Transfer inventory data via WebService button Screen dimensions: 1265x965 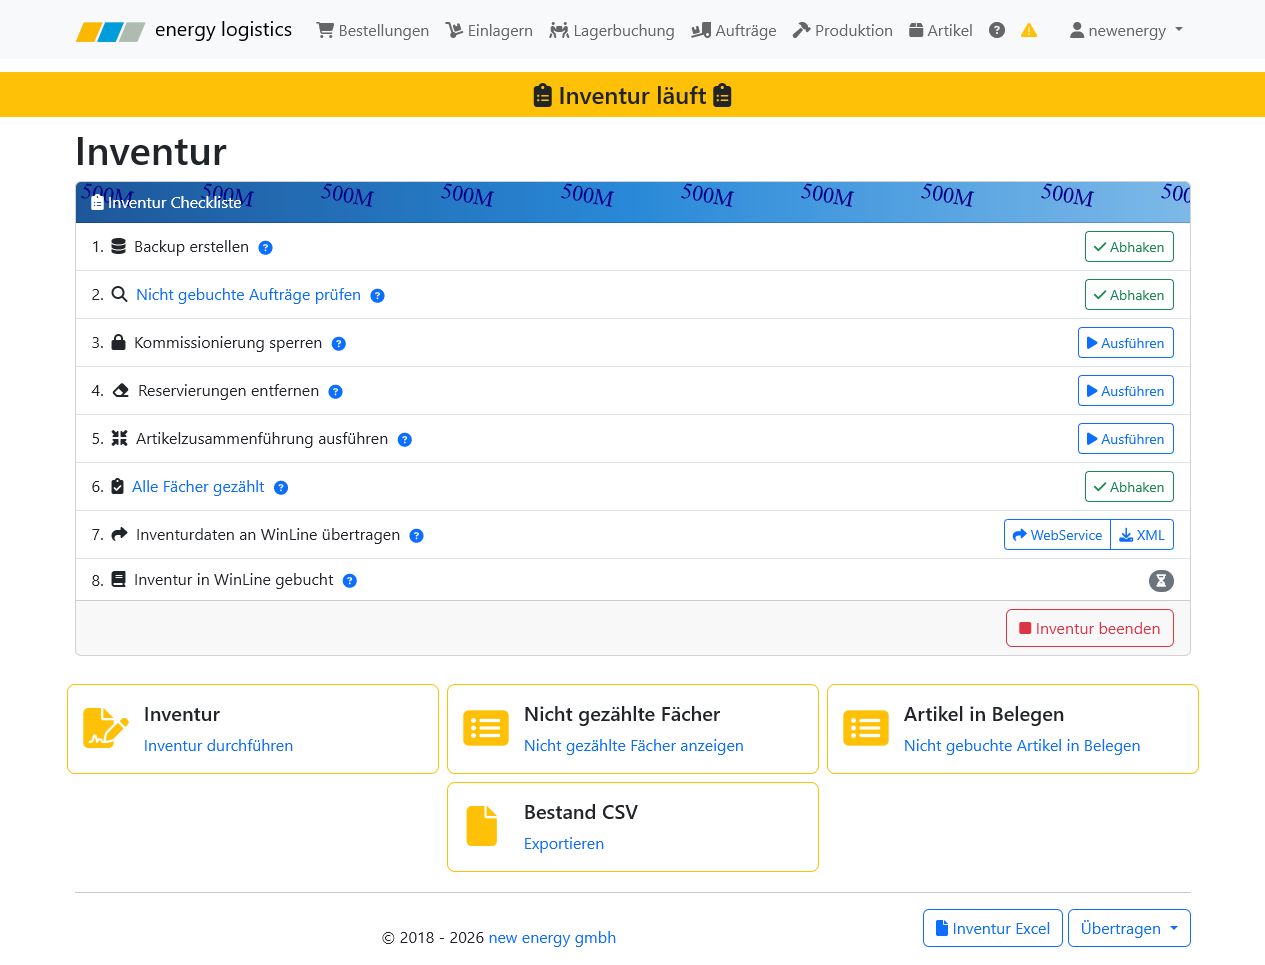(x=1057, y=535)
